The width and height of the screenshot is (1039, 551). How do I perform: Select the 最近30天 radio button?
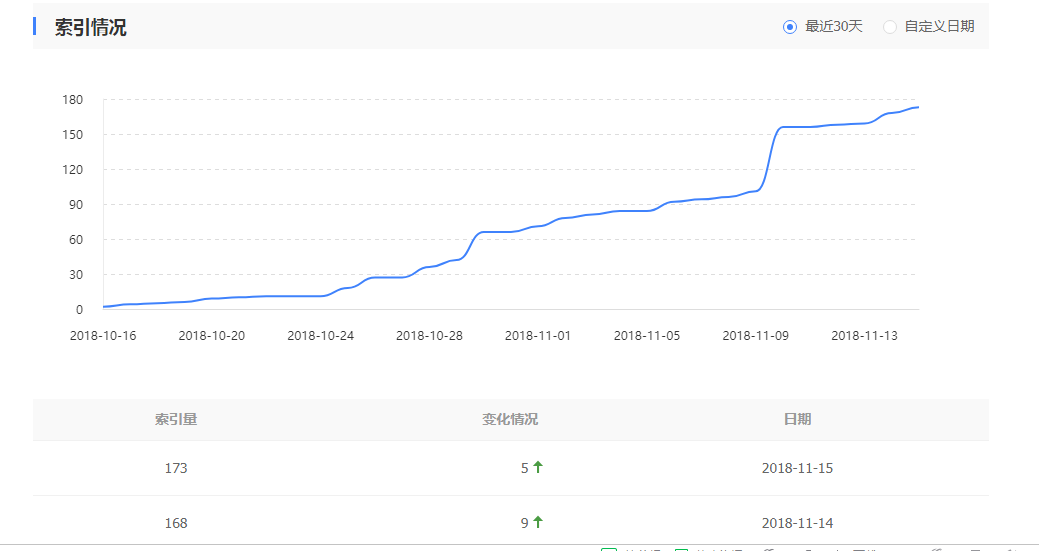tap(790, 27)
